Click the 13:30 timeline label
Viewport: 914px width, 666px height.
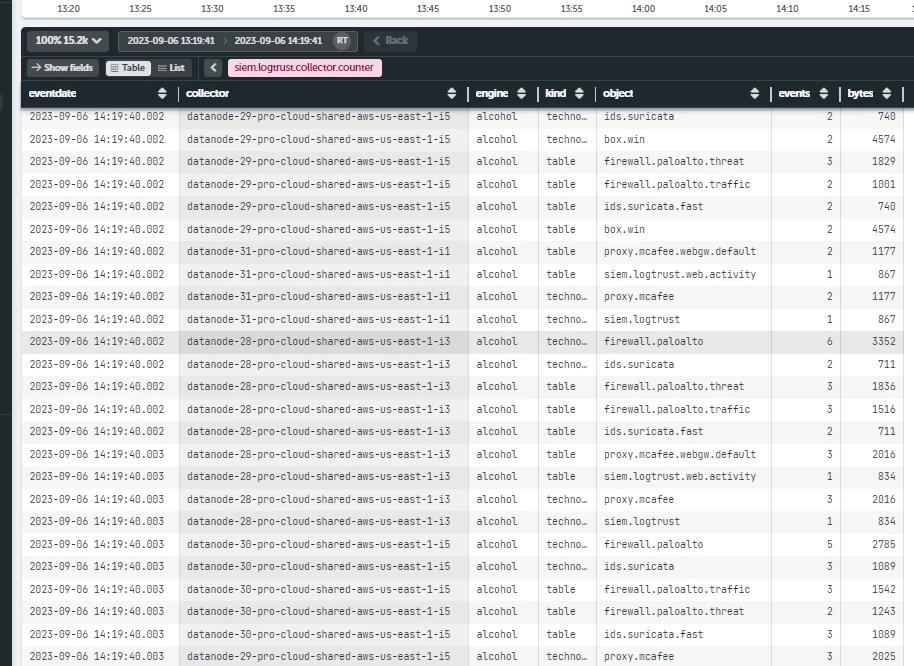pyautogui.click(x=212, y=9)
